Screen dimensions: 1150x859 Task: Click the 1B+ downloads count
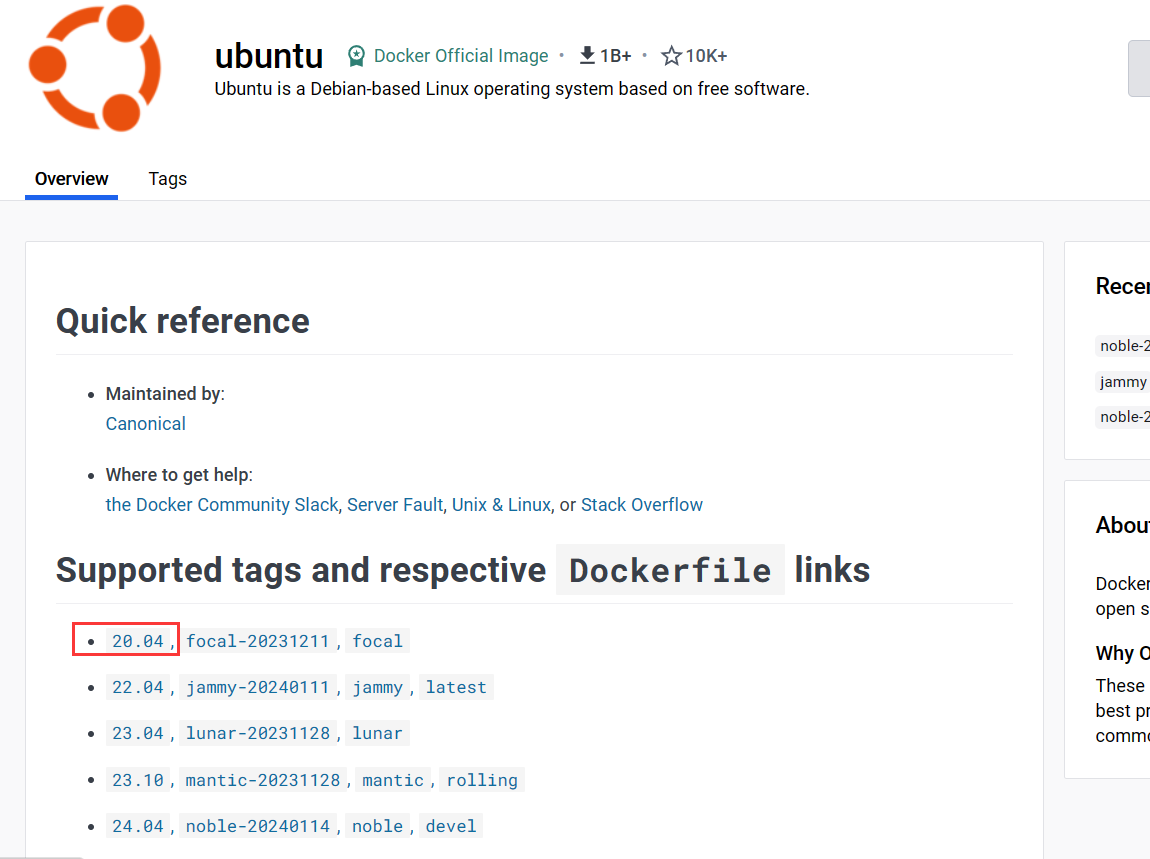click(615, 56)
